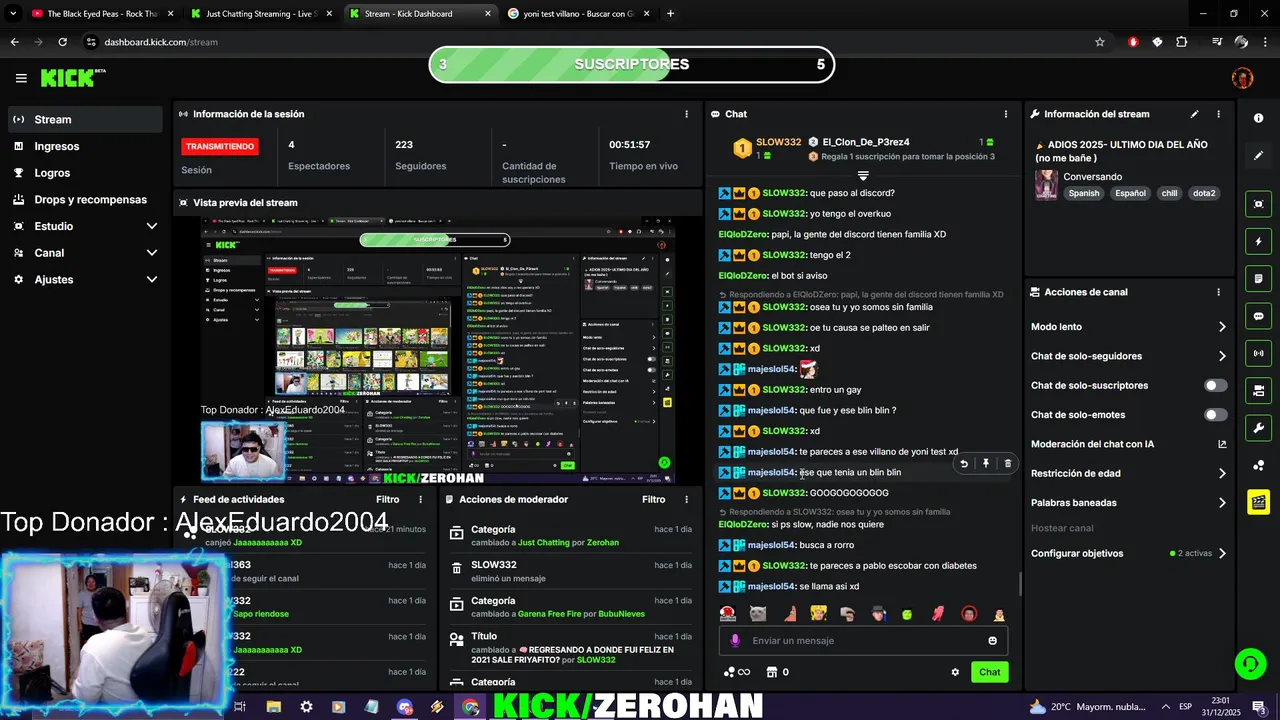Click the purple microphone icon in the message box
This screenshot has width=1280, height=720.
coord(735,641)
